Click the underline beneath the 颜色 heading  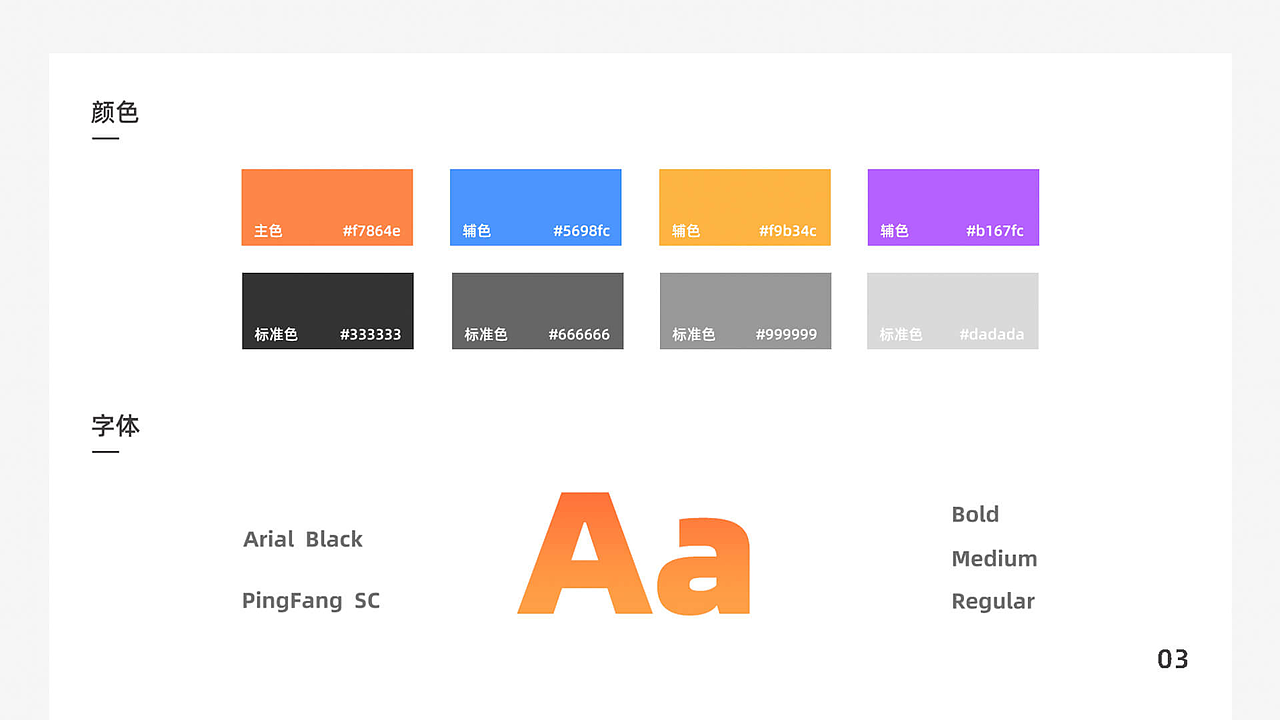pos(105,138)
